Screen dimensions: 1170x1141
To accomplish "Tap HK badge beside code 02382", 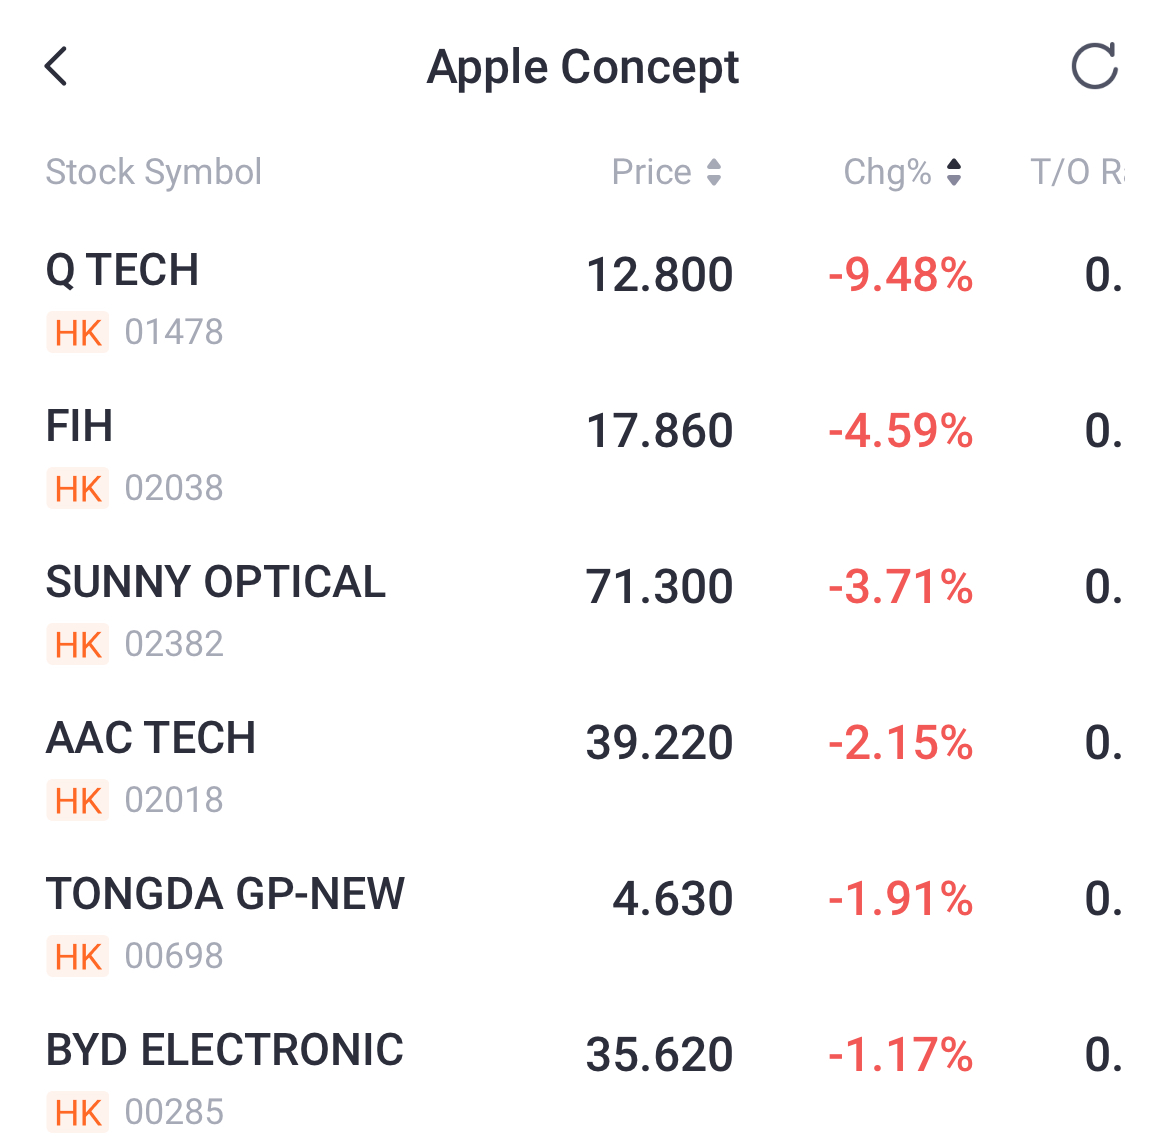I will [x=78, y=645].
